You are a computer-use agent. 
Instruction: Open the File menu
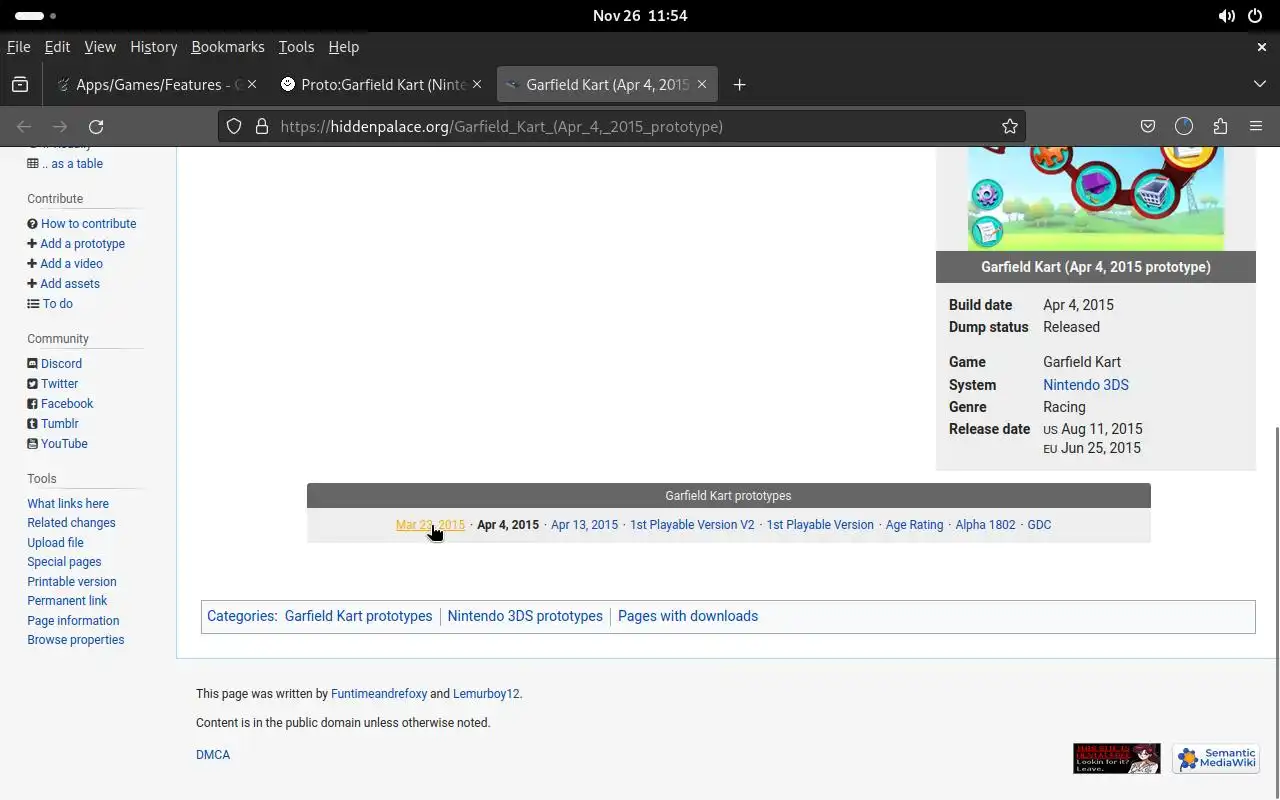click(x=18, y=47)
